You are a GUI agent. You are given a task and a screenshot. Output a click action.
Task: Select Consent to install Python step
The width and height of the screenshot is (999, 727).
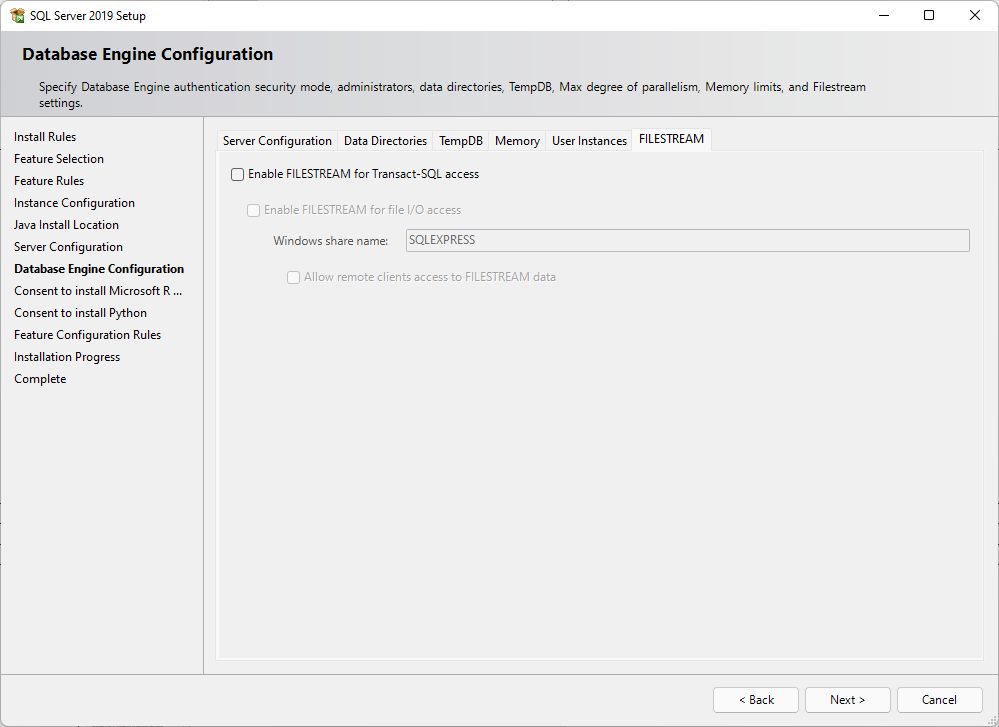click(x=80, y=313)
